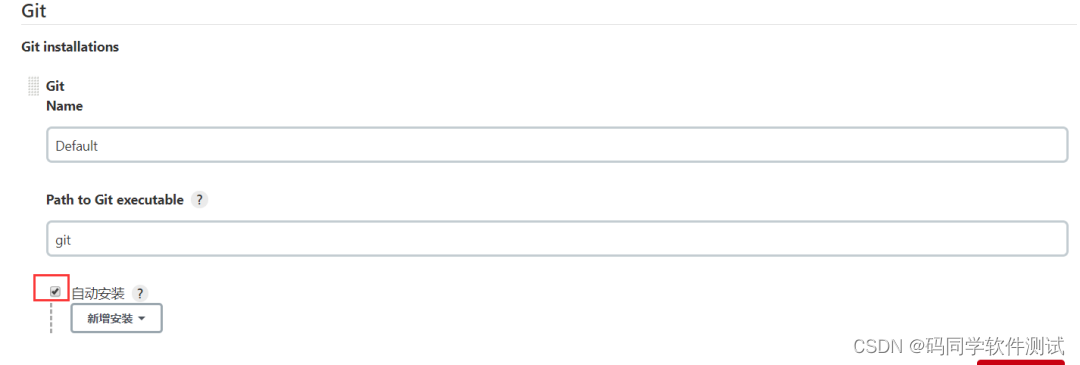Click the word Default inside Name box
The height and width of the screenshot is (365, 1080).
click(76, 146)
